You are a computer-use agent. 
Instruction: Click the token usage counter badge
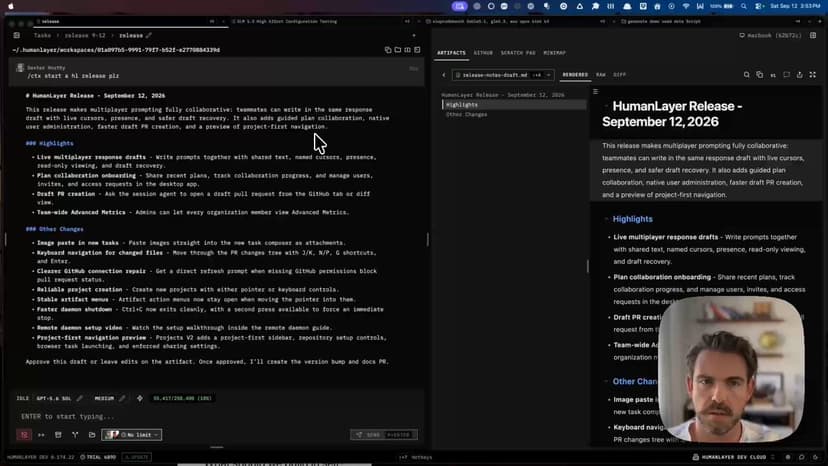click(x=183, y=398)
